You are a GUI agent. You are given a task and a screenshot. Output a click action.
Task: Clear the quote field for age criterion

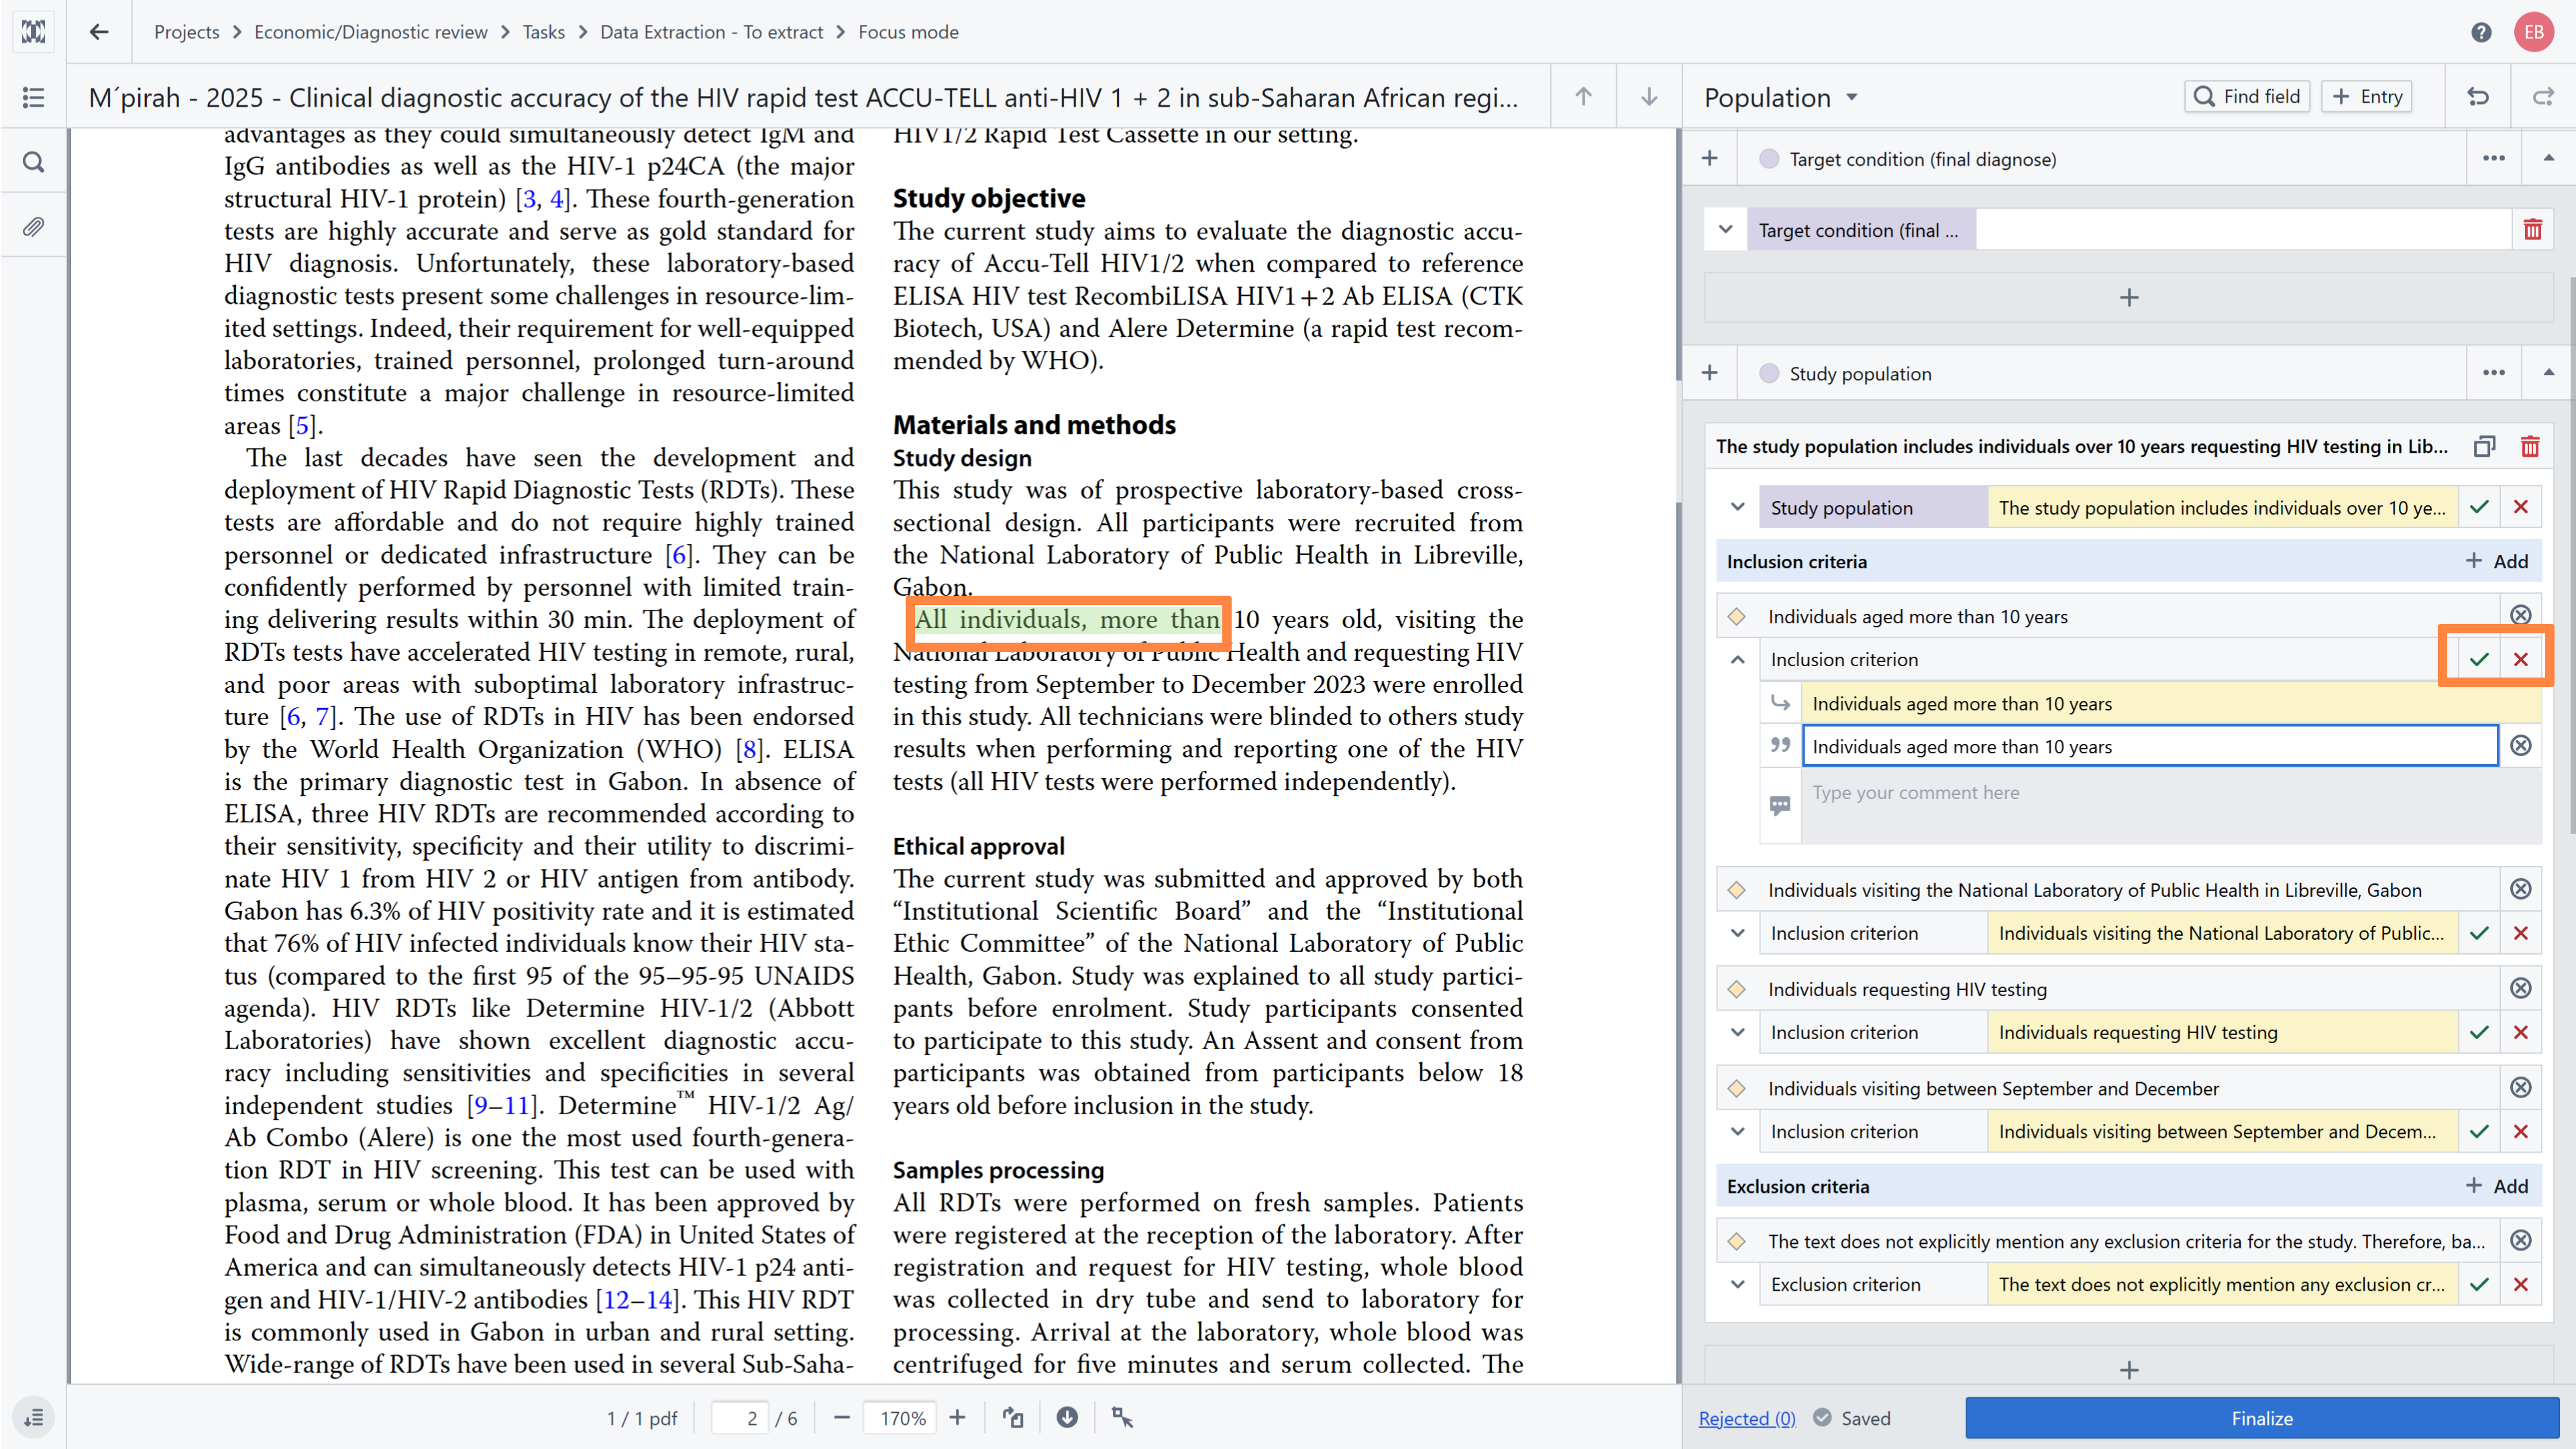tap(2521, 746)
